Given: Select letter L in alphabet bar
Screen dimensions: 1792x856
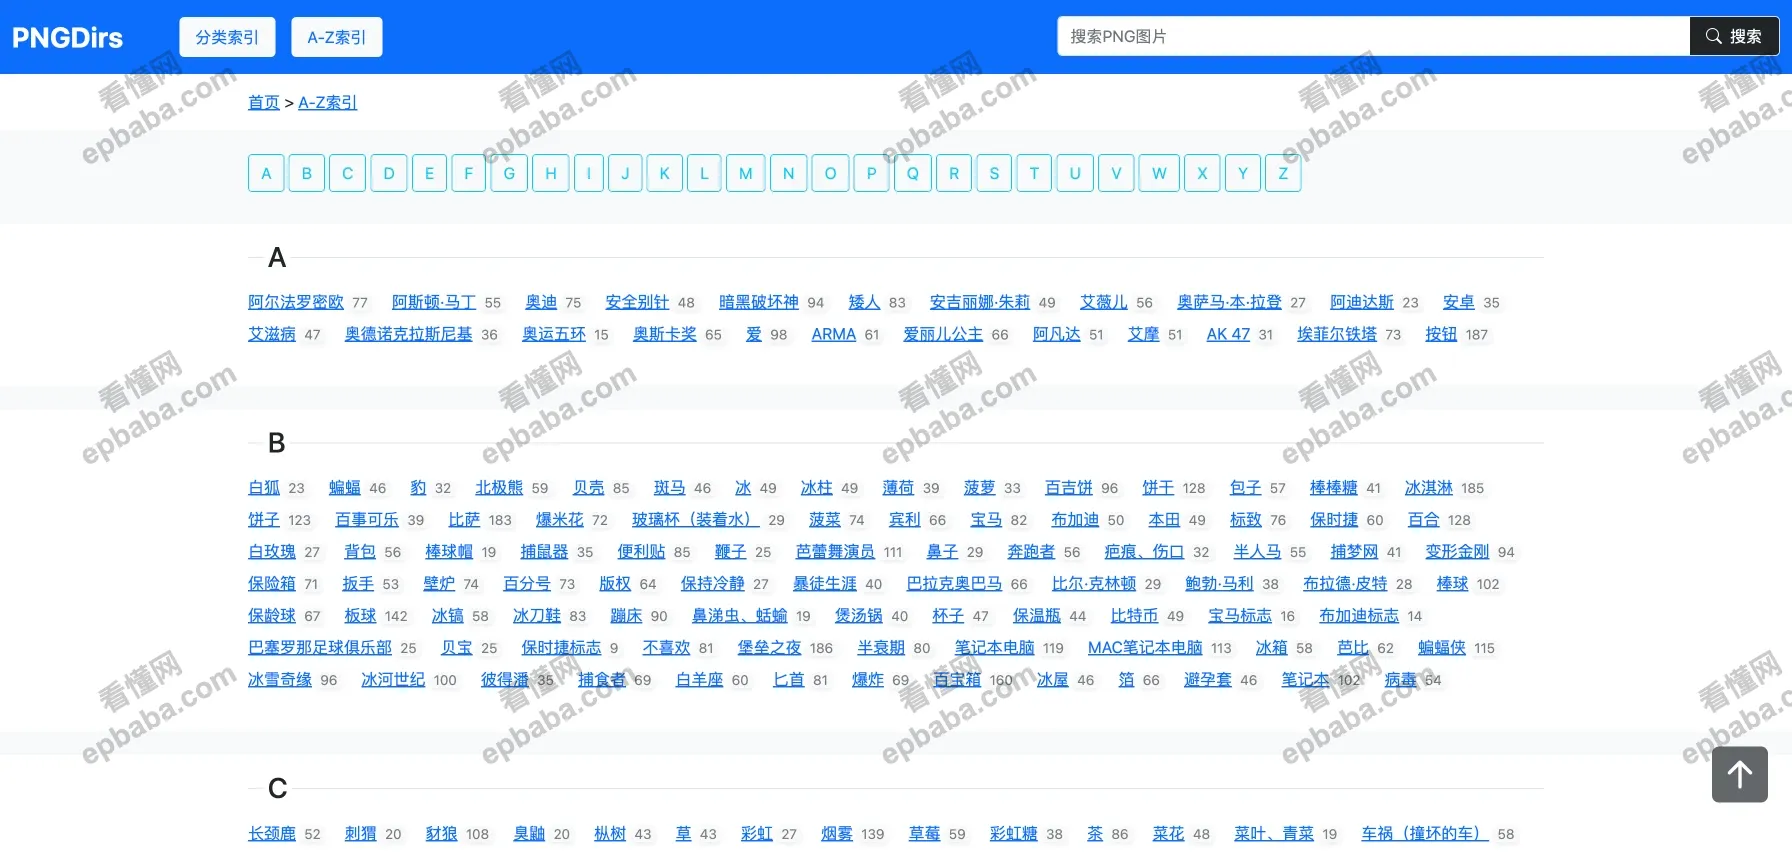Looking at the screenshot, I should point(704,173).
